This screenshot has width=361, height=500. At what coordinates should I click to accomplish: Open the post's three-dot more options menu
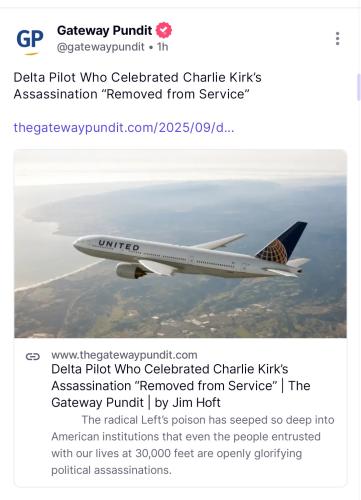pos(337,39)
